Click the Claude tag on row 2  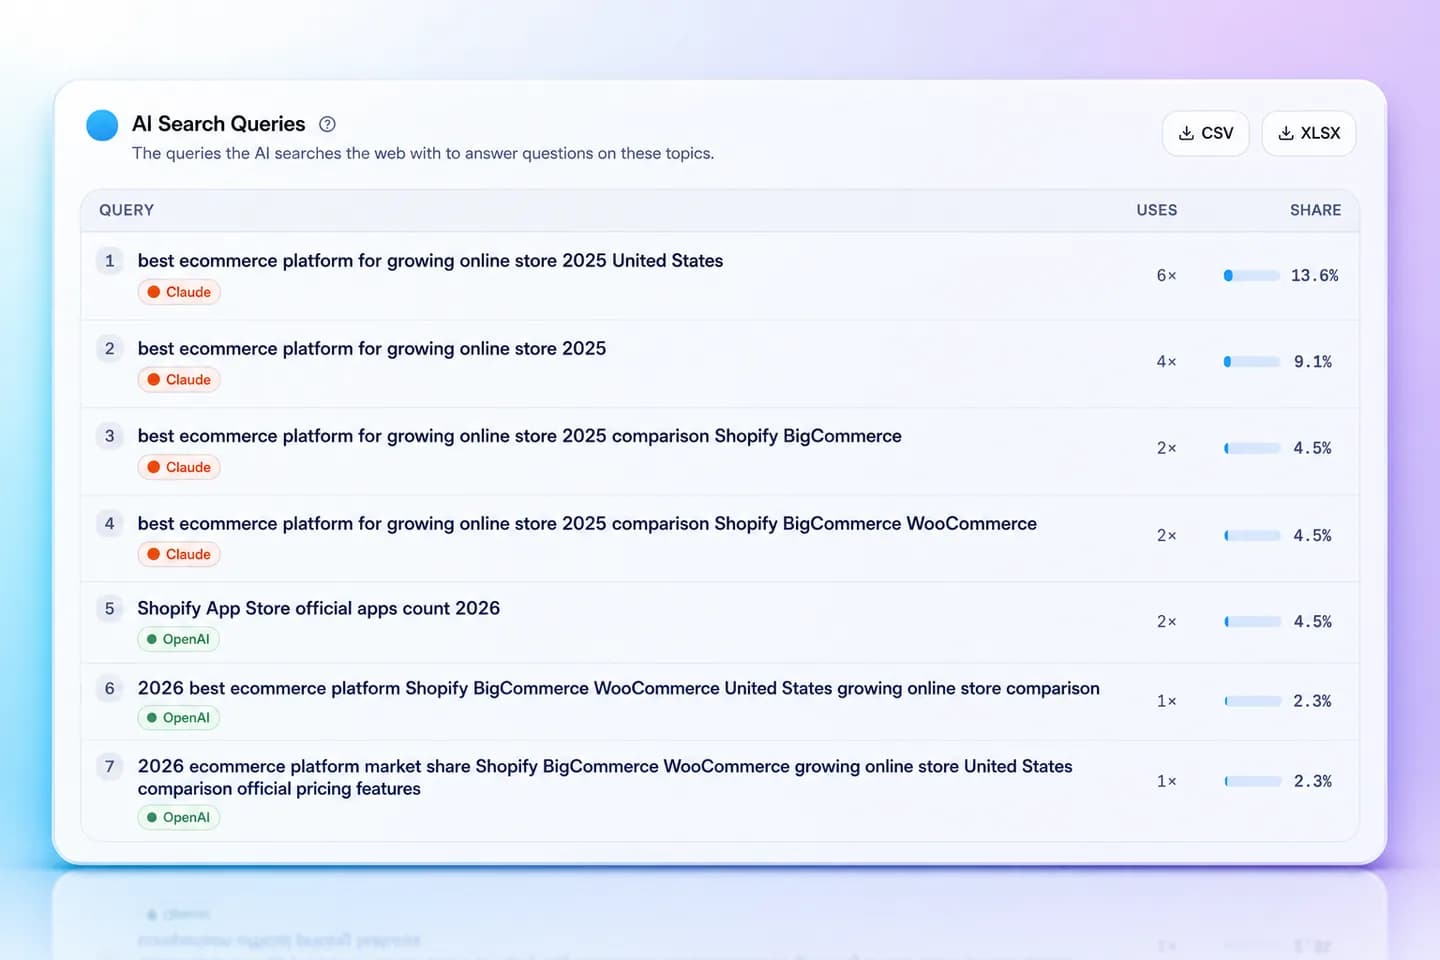click(179, 380)
